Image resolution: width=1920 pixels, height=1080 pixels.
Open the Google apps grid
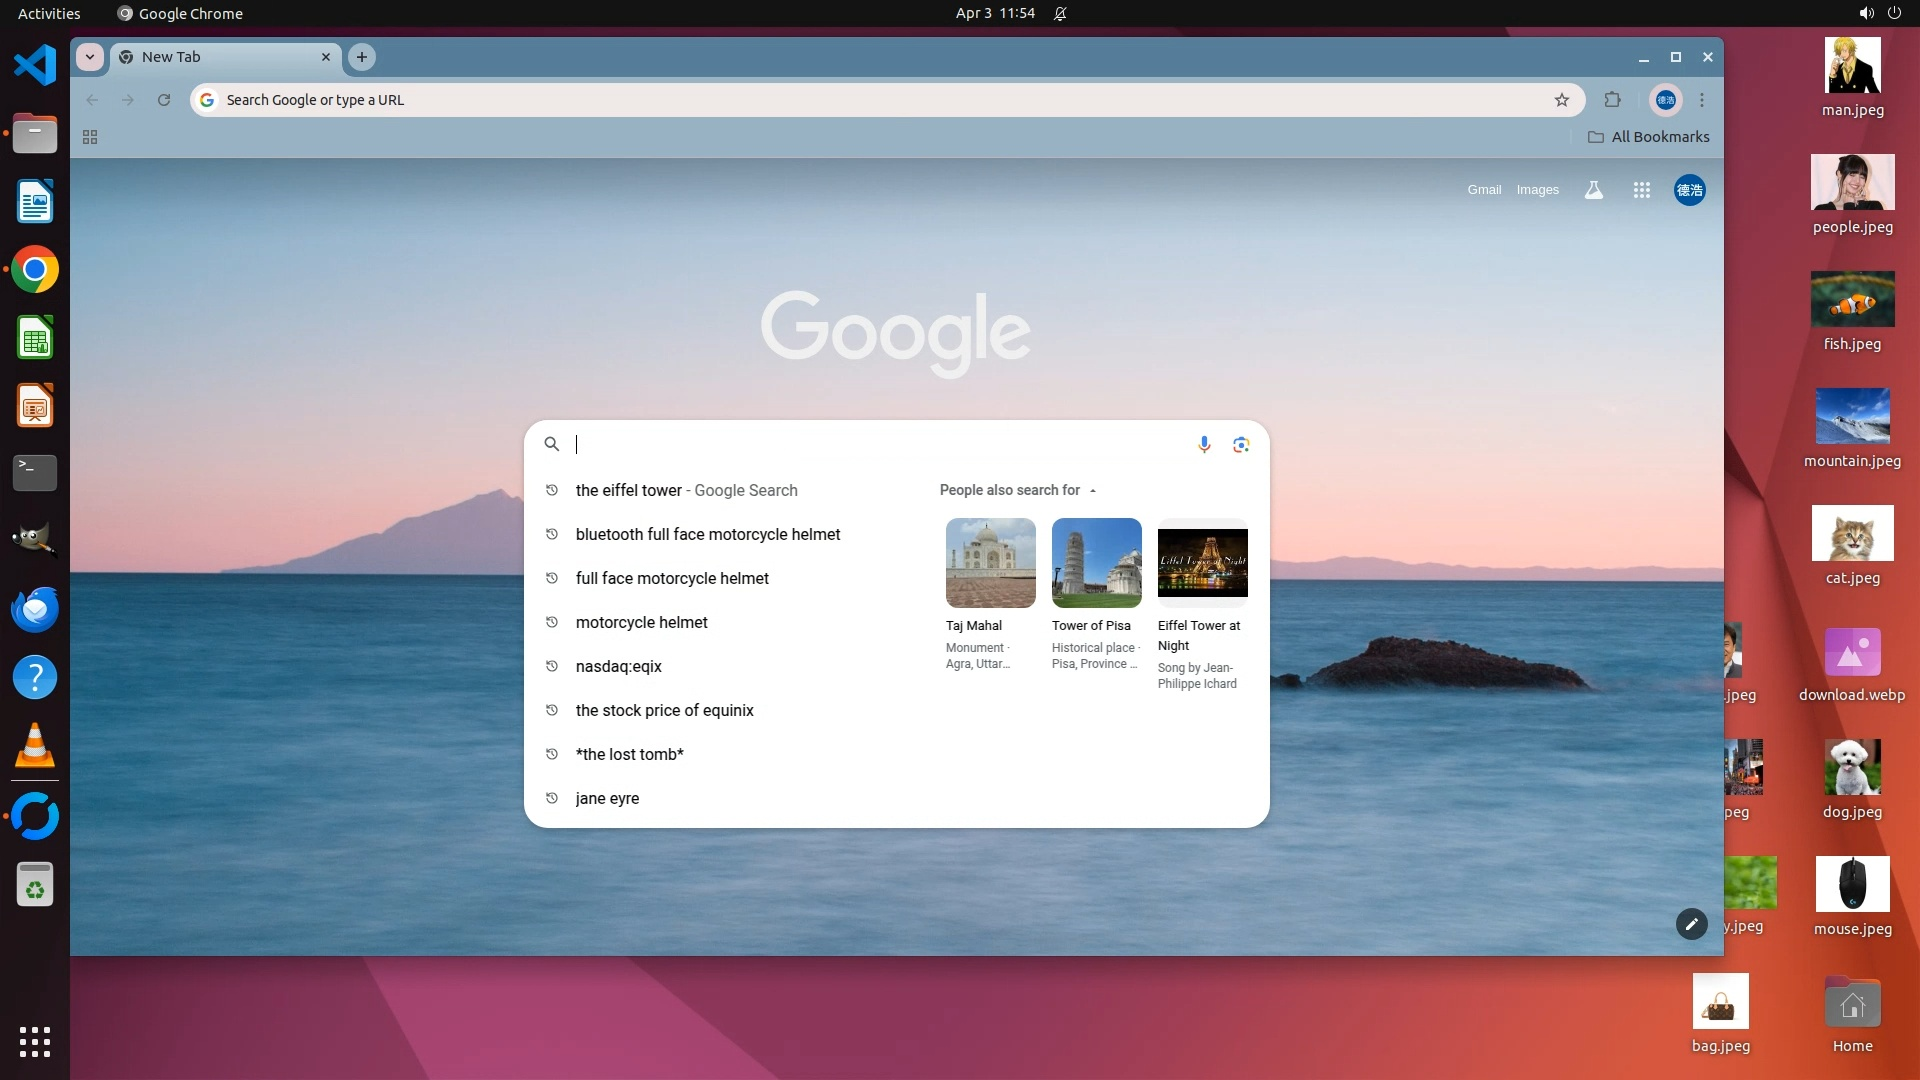coord(1641,190)
